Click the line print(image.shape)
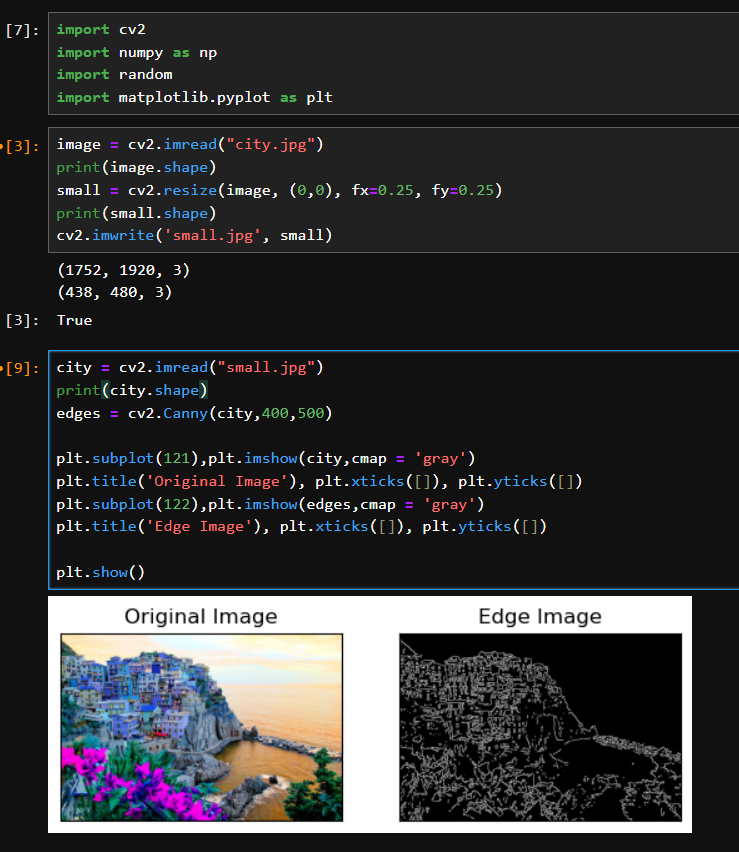 pyautogui.click(x=136, y=167)
